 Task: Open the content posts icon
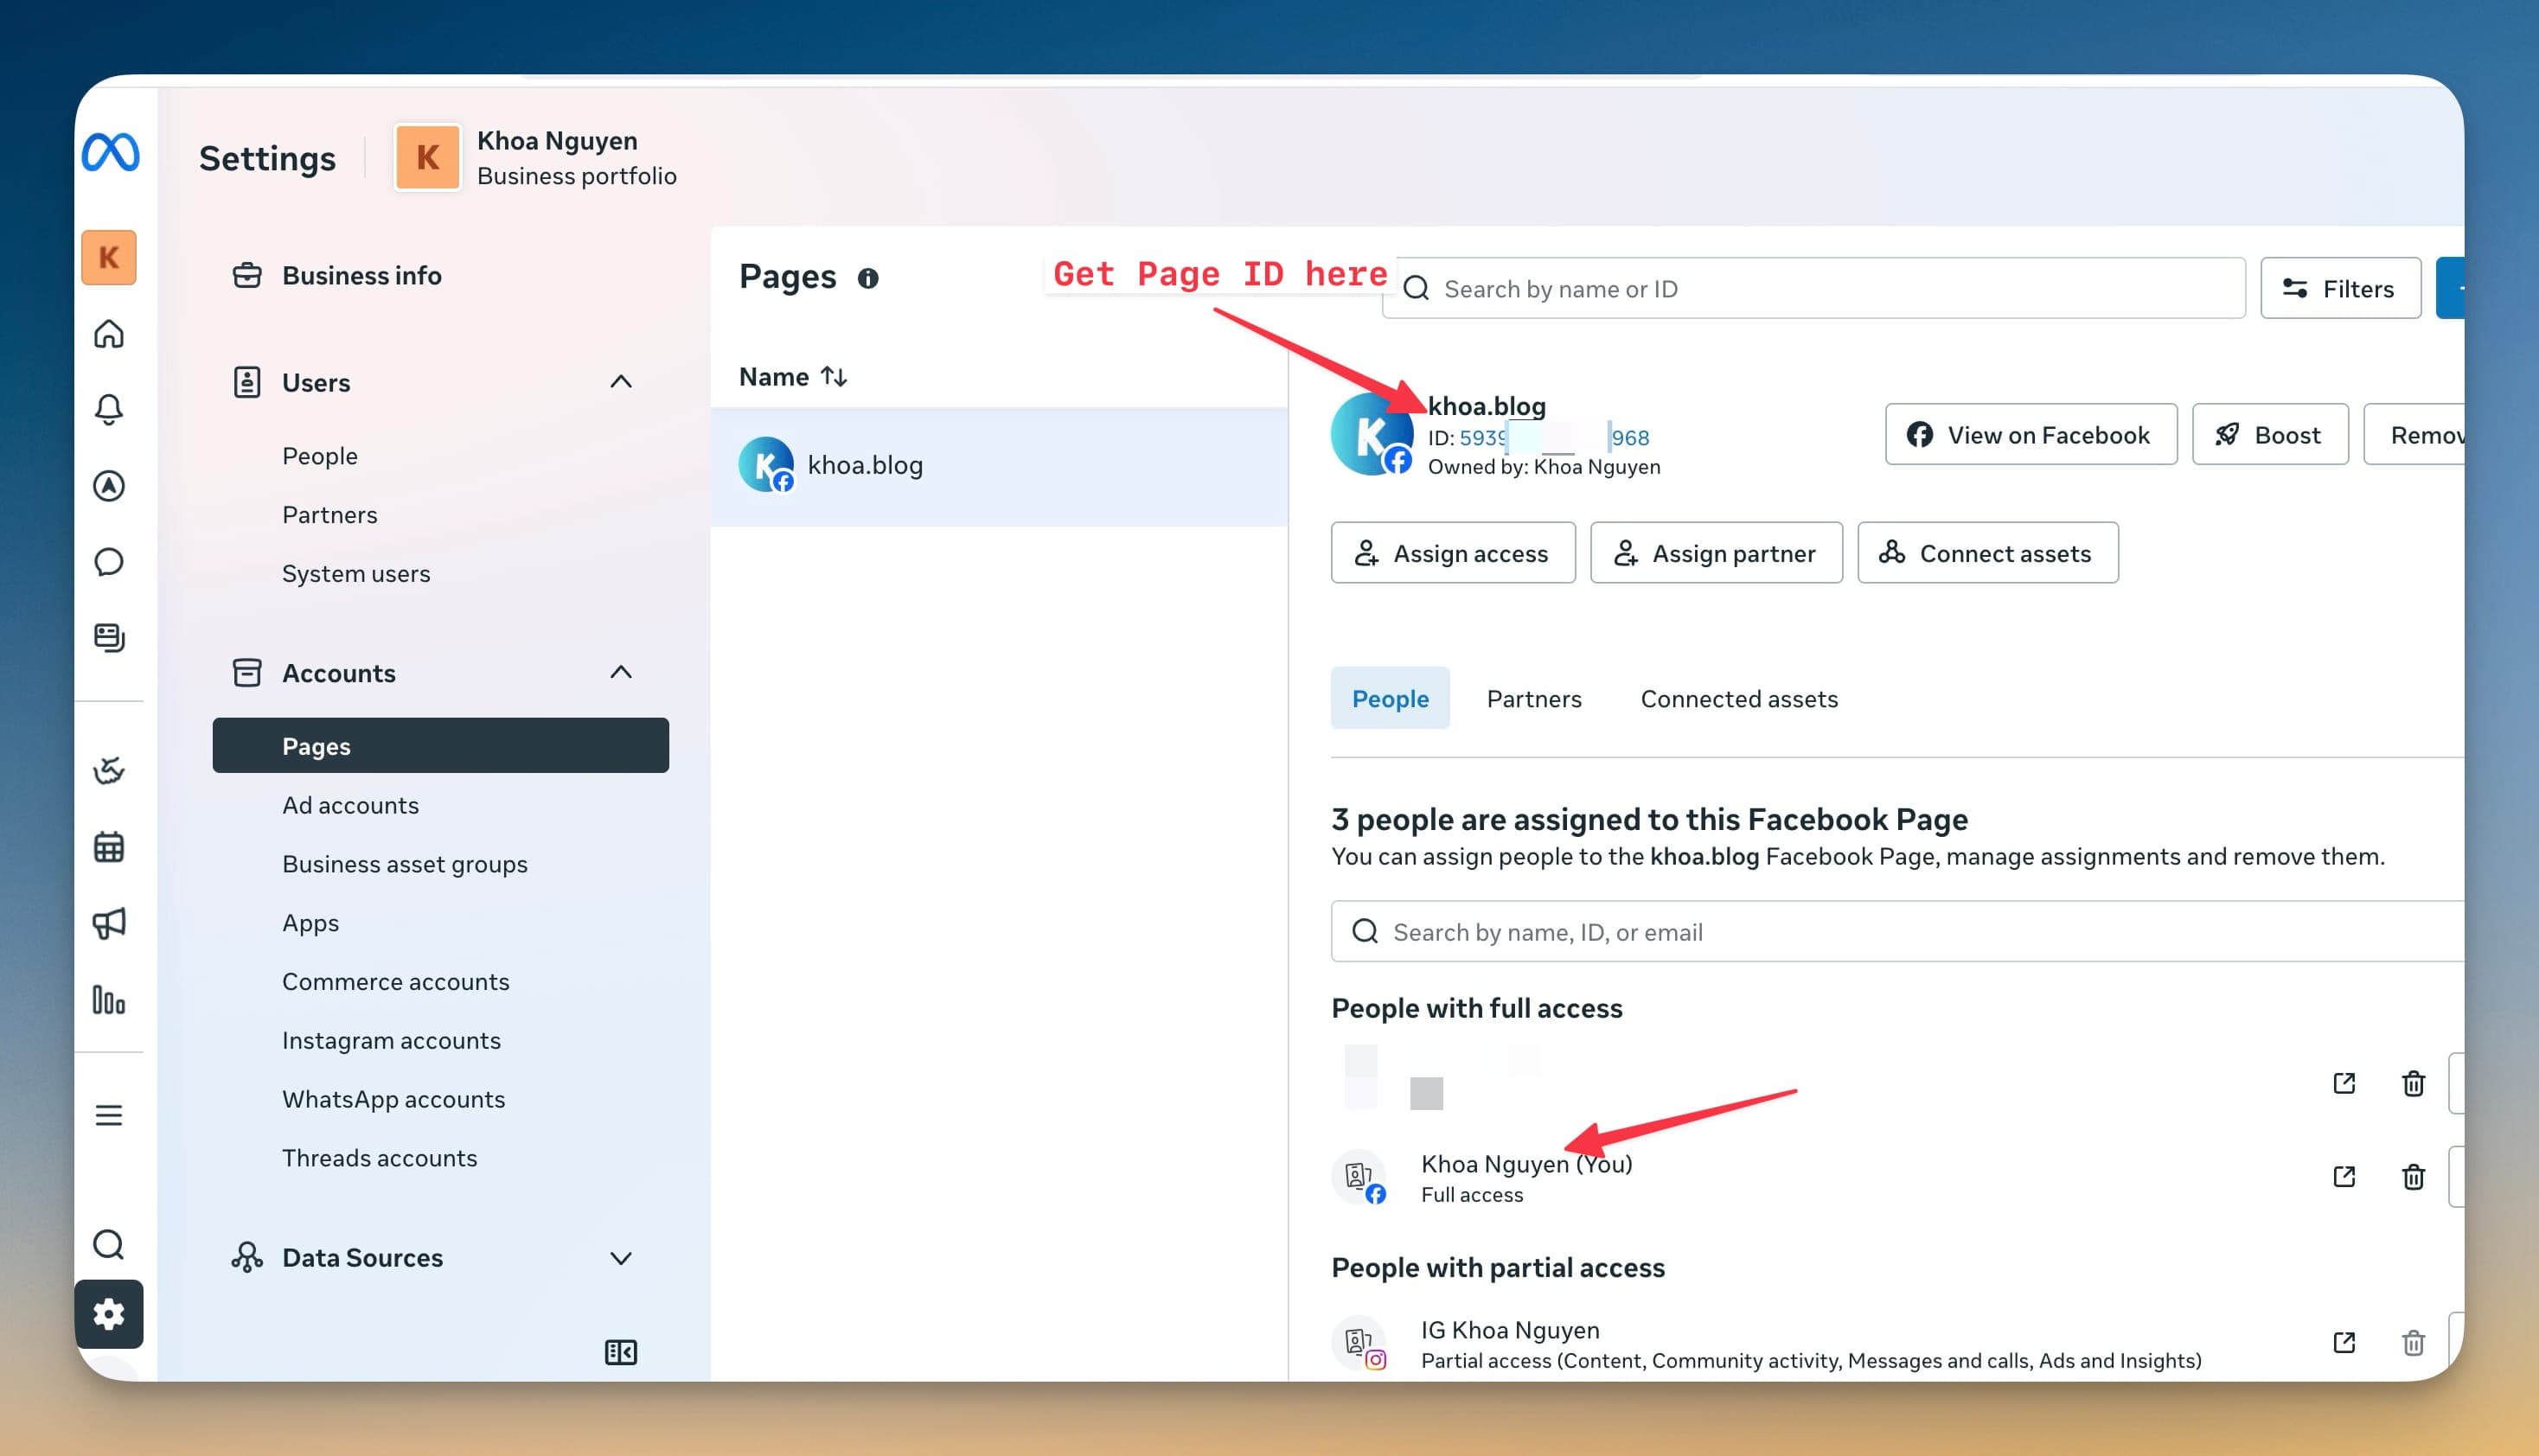point(109,638)
